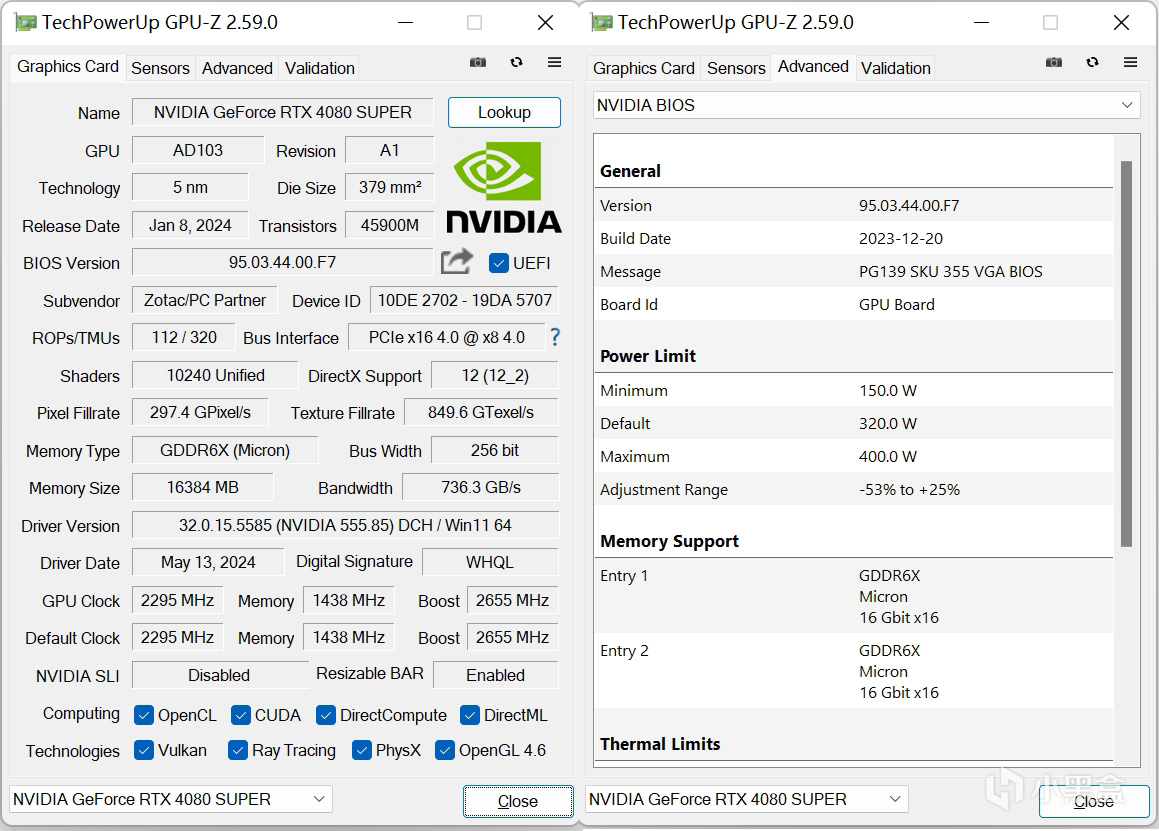Click Close button in right GPU-Z window

tap(1094, 801)
